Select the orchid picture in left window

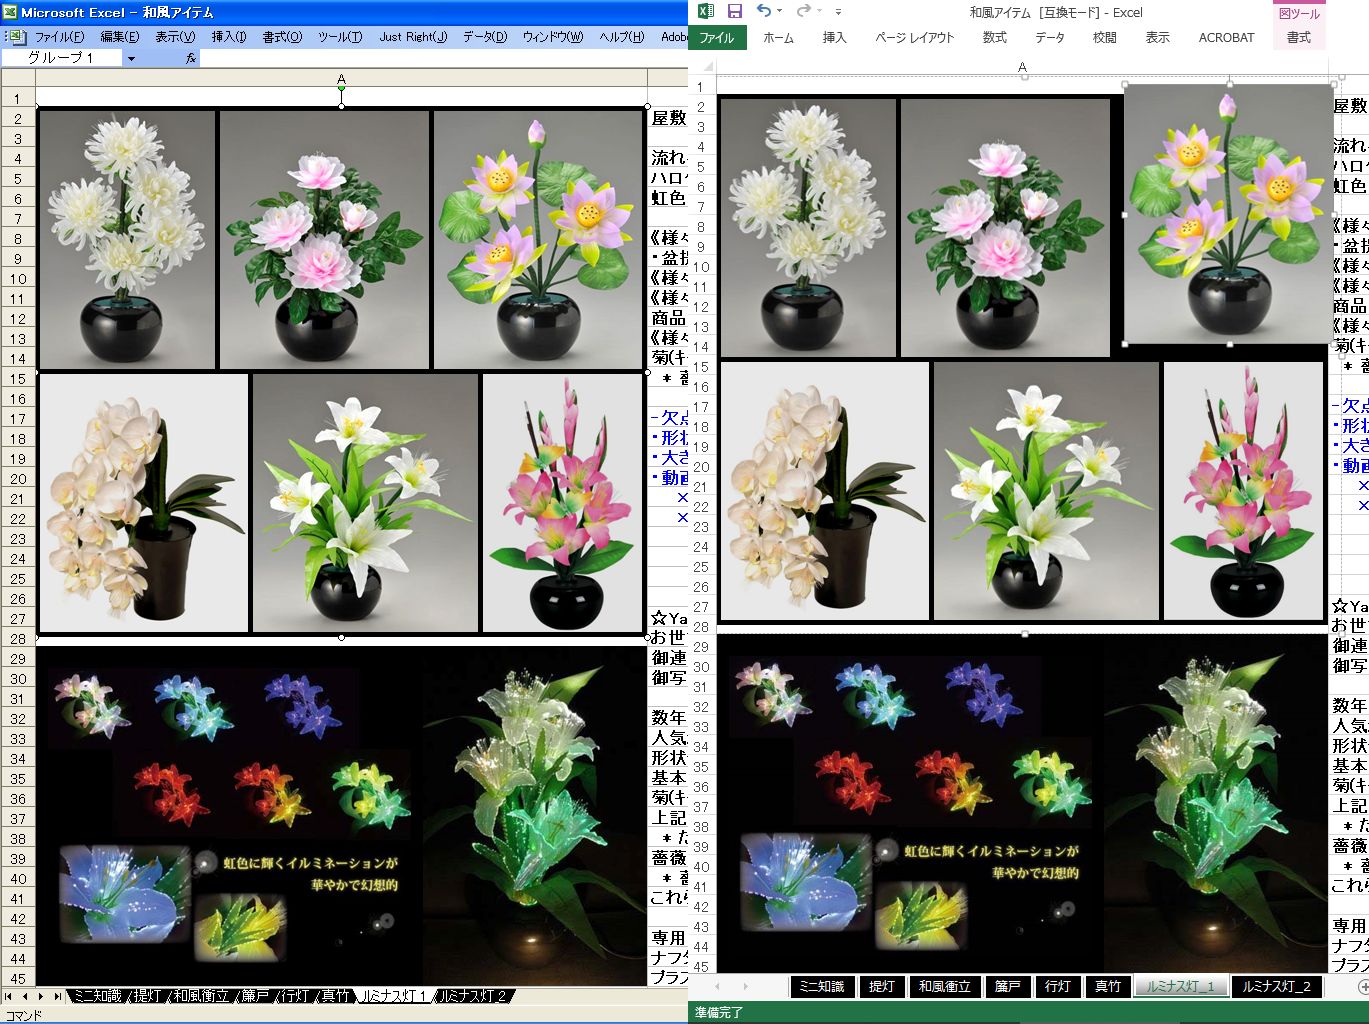144,503
